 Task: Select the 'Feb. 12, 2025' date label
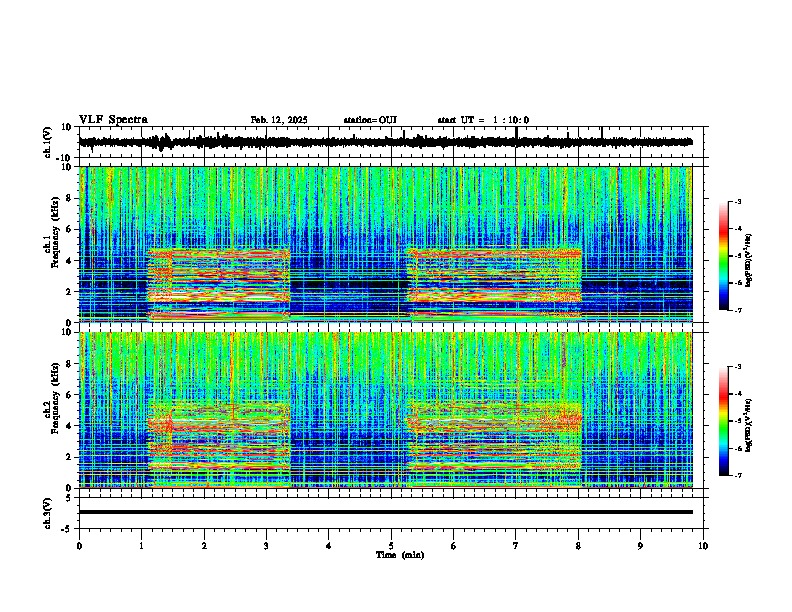point(279,120)
